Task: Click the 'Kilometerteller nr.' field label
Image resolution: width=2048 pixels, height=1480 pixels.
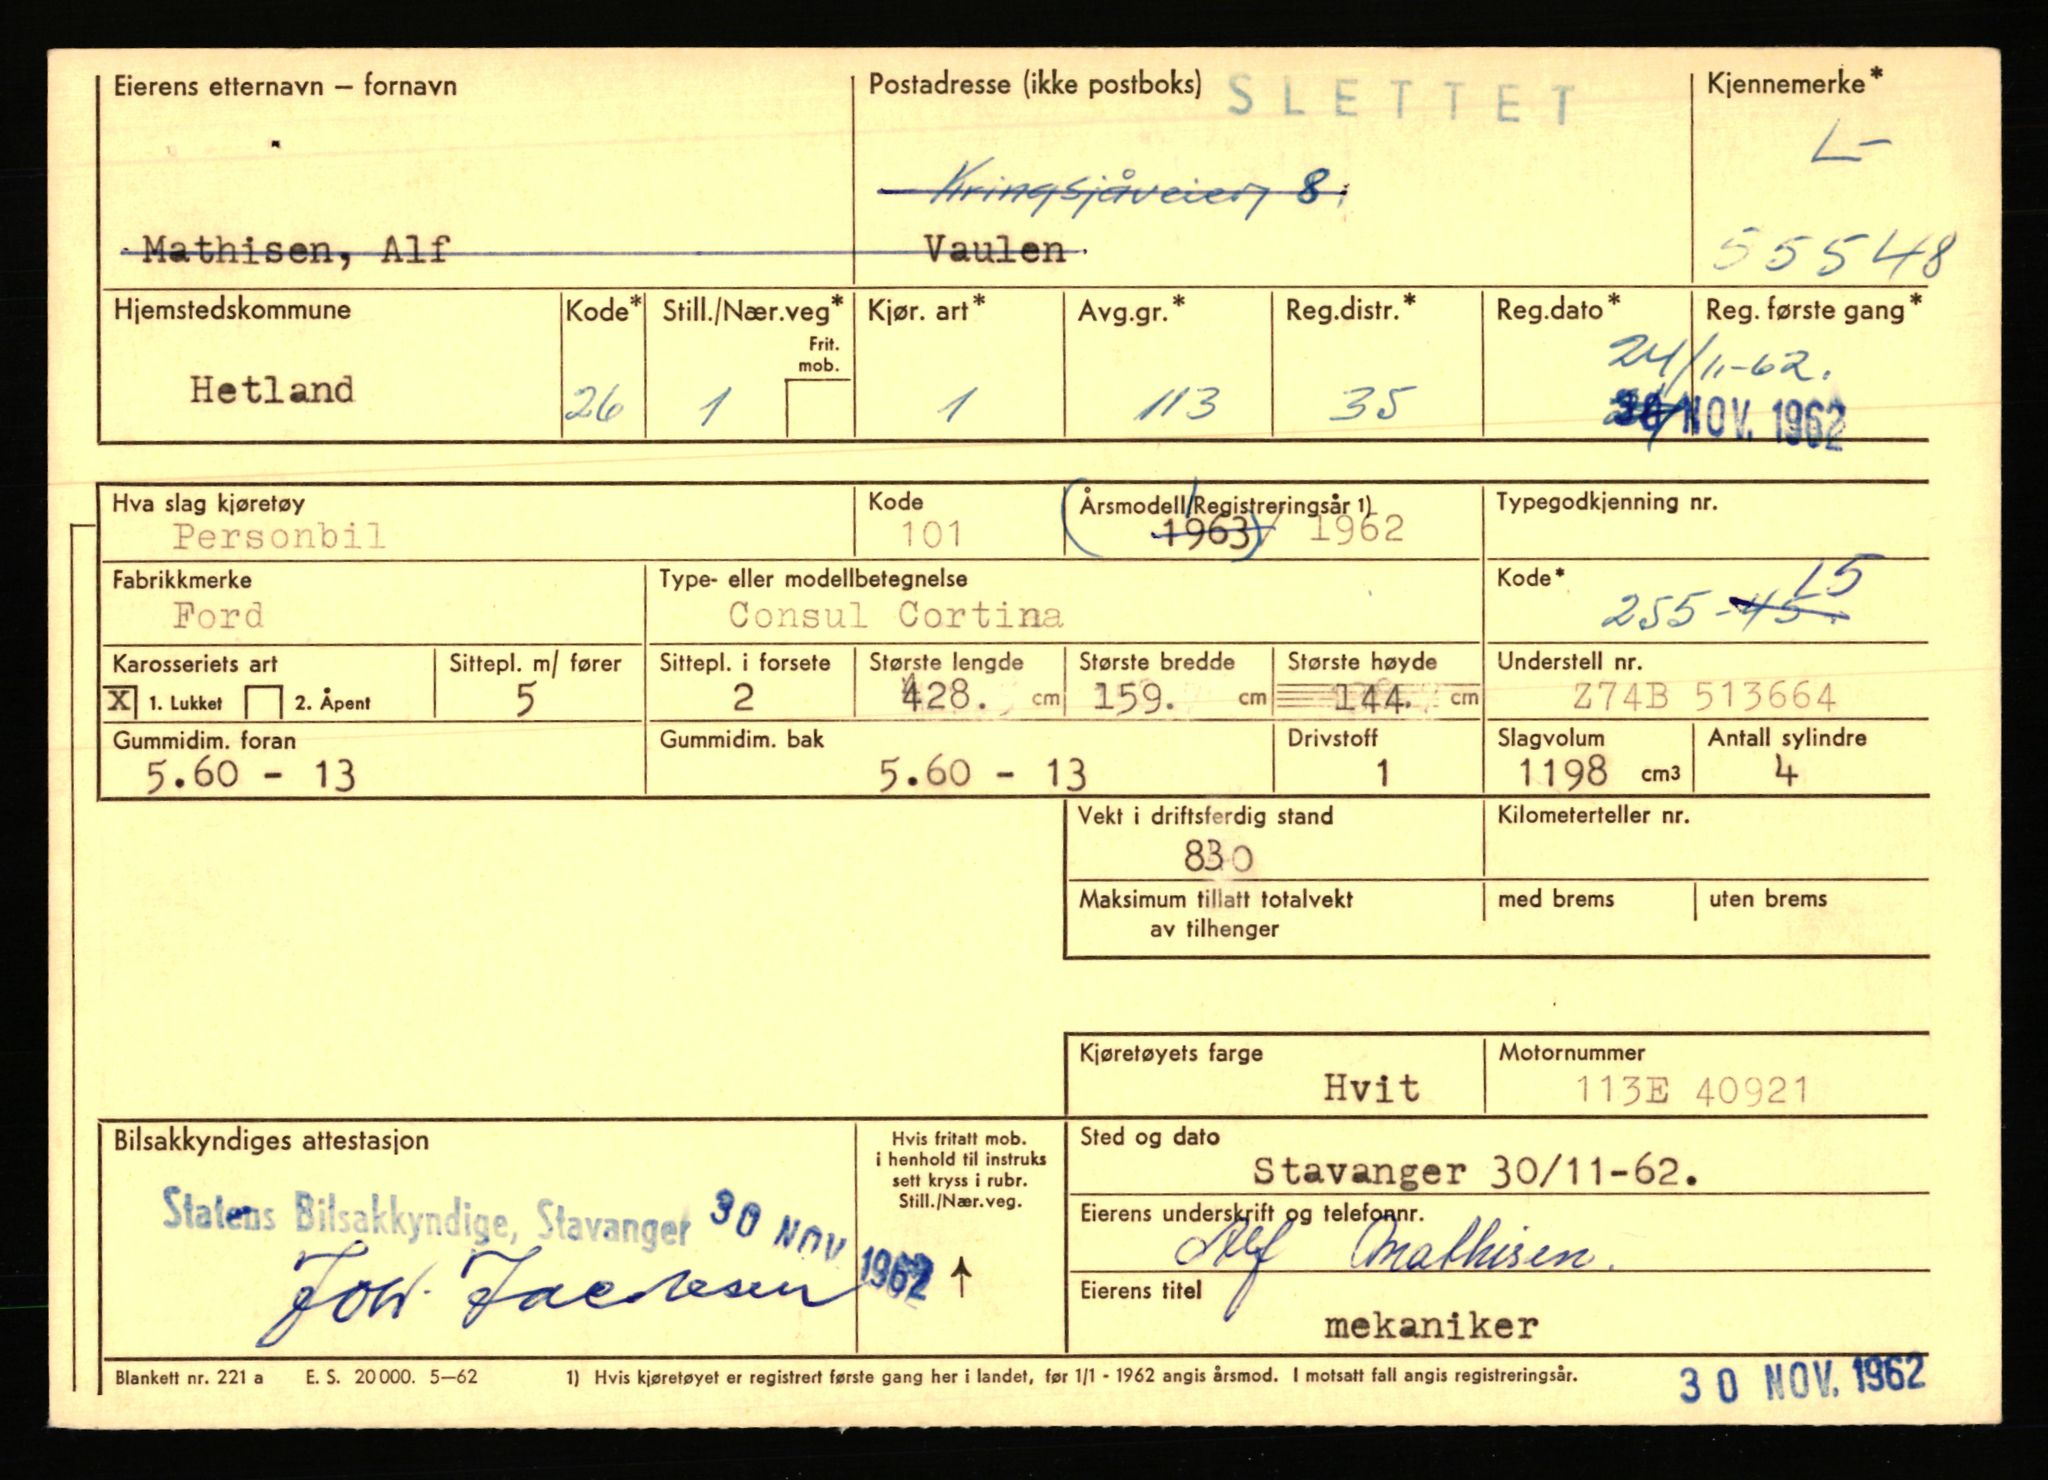Action: pyautogui.click(x=1593, y=815)
